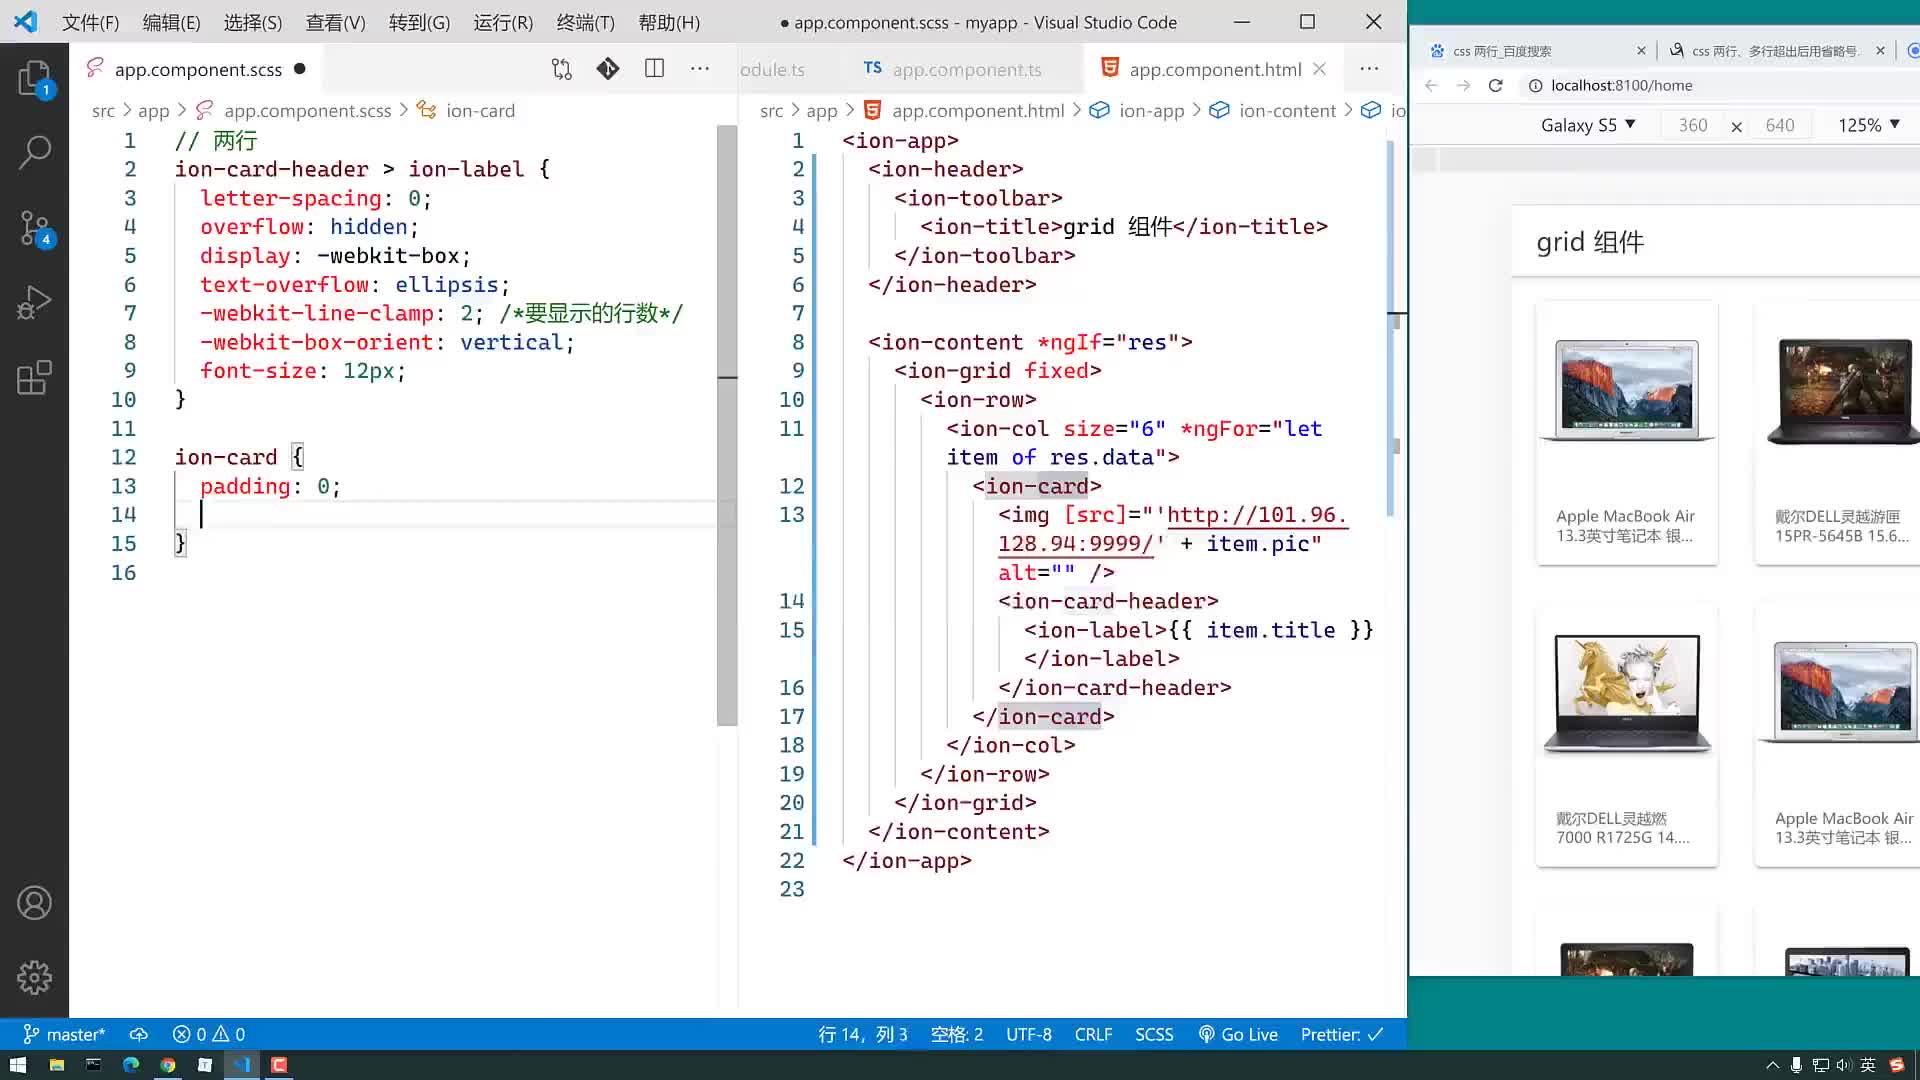Close the css 两行_百度搜索 browser tab
The image size is (1920, 1080).
coord(1641,50)
